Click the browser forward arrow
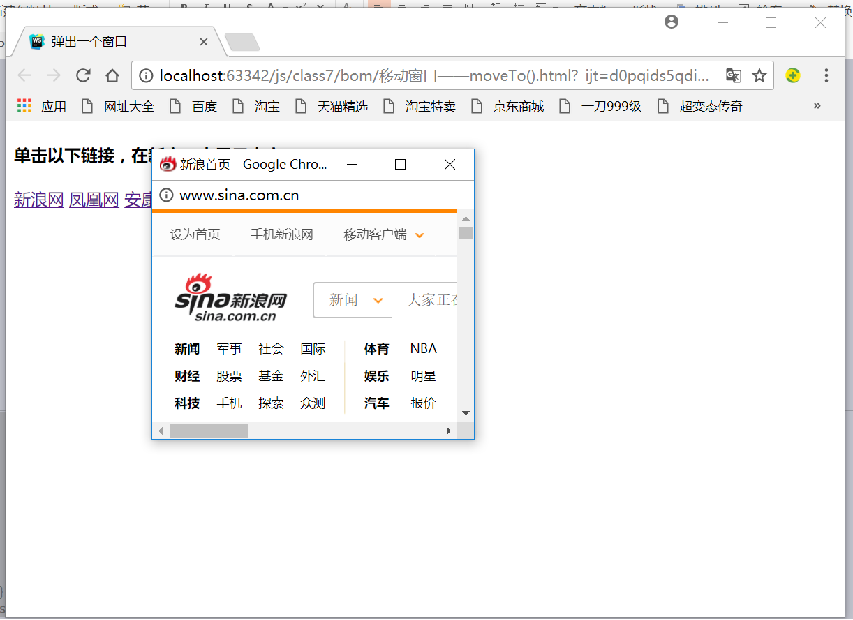853x620 pixels. (x=53, y=76)
